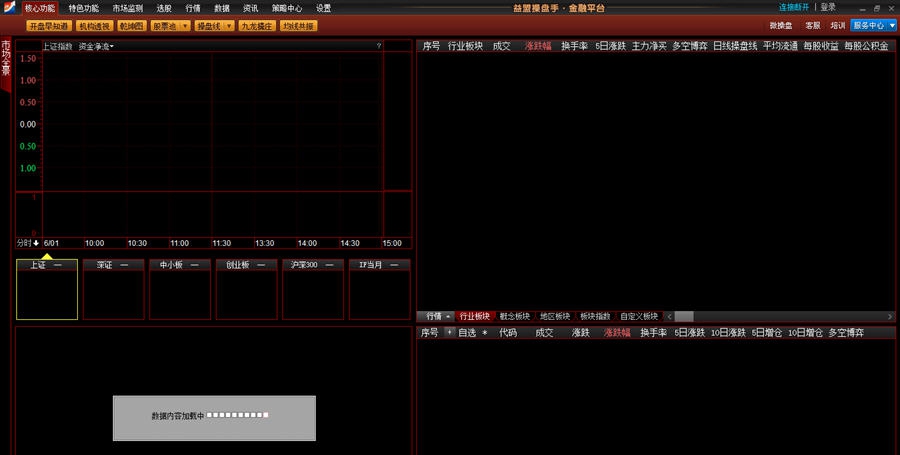Click the 分时 down arrow icon
This screenshot has width=900, height=455.
click(x=36, y=243)
